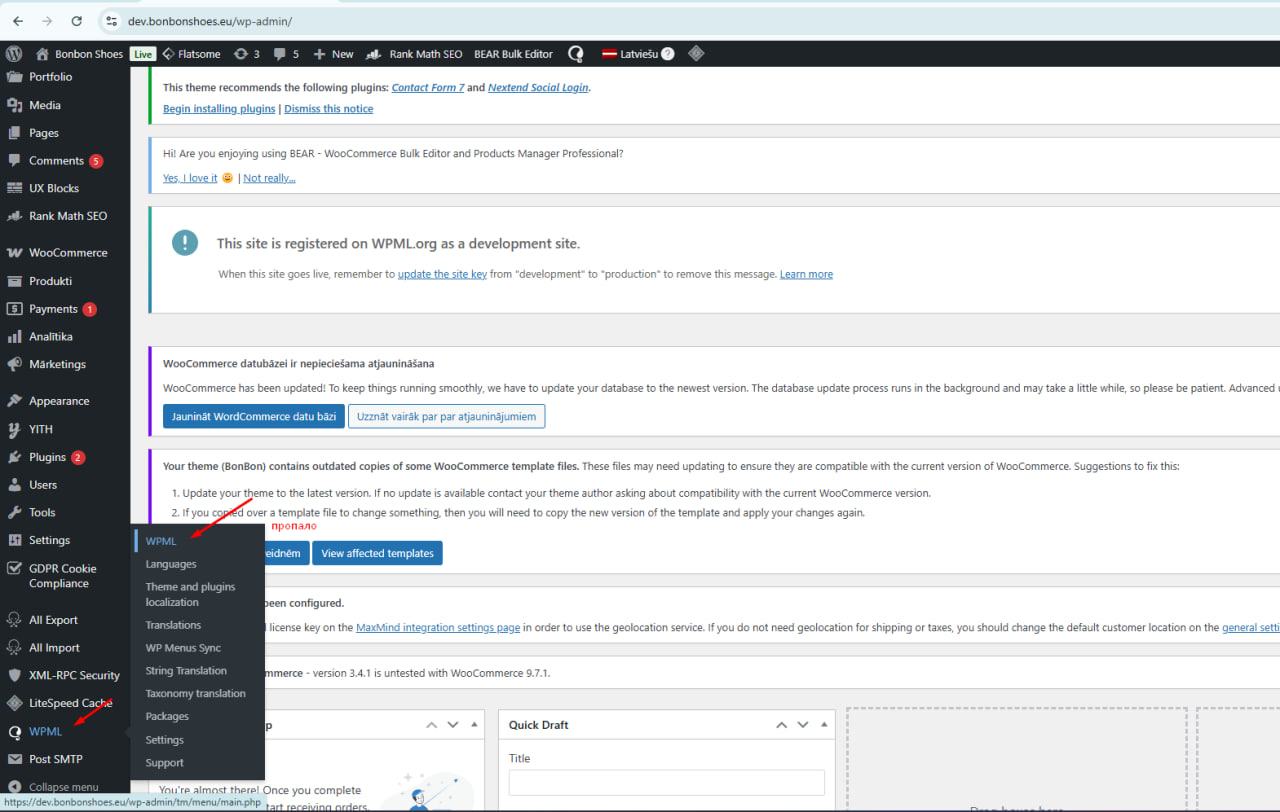Choose WP Menus Sync submenu item
The width and height of the screenshot is (1280, 812).
pyautogui.click(x=183, y=648)
